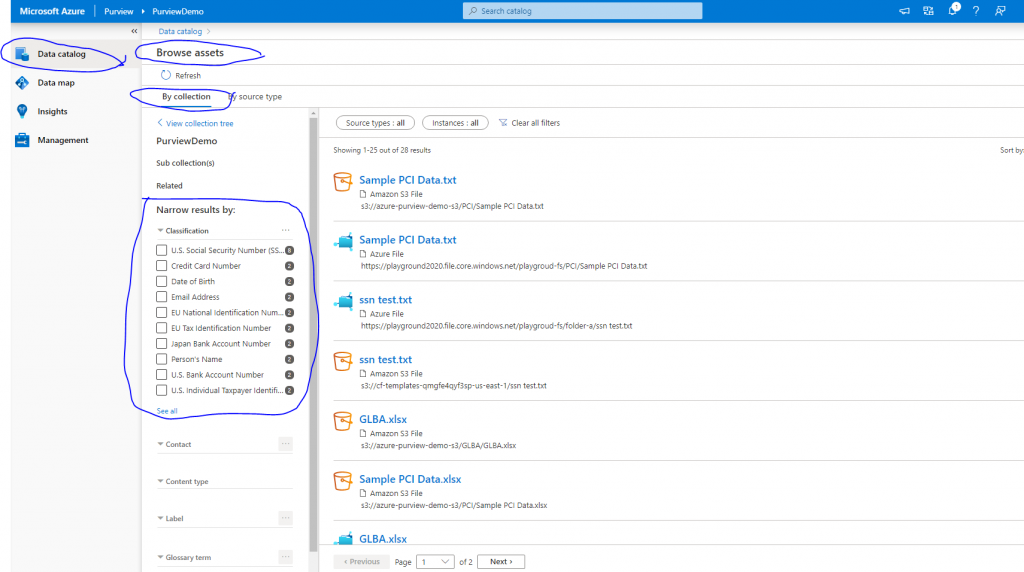Open the Sample PCI Data.xlsx asset
The width and height of the screenshot is (1024, 572).
coord(410,479)
